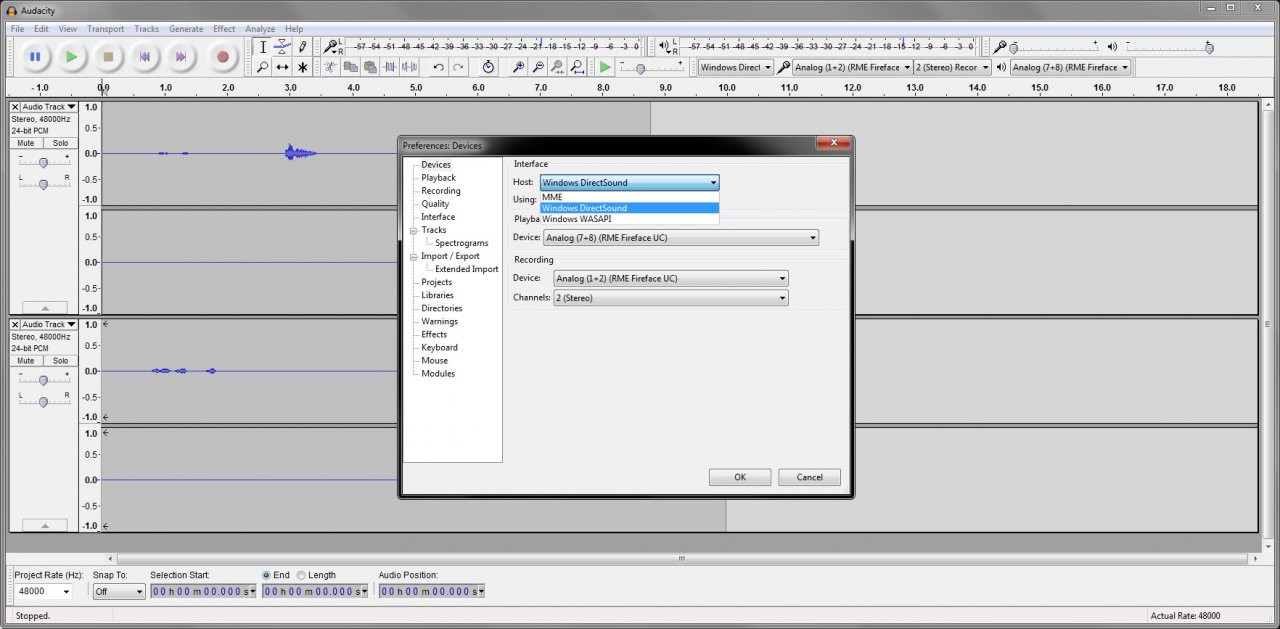Click the Selection Start time field

[203, 591]
